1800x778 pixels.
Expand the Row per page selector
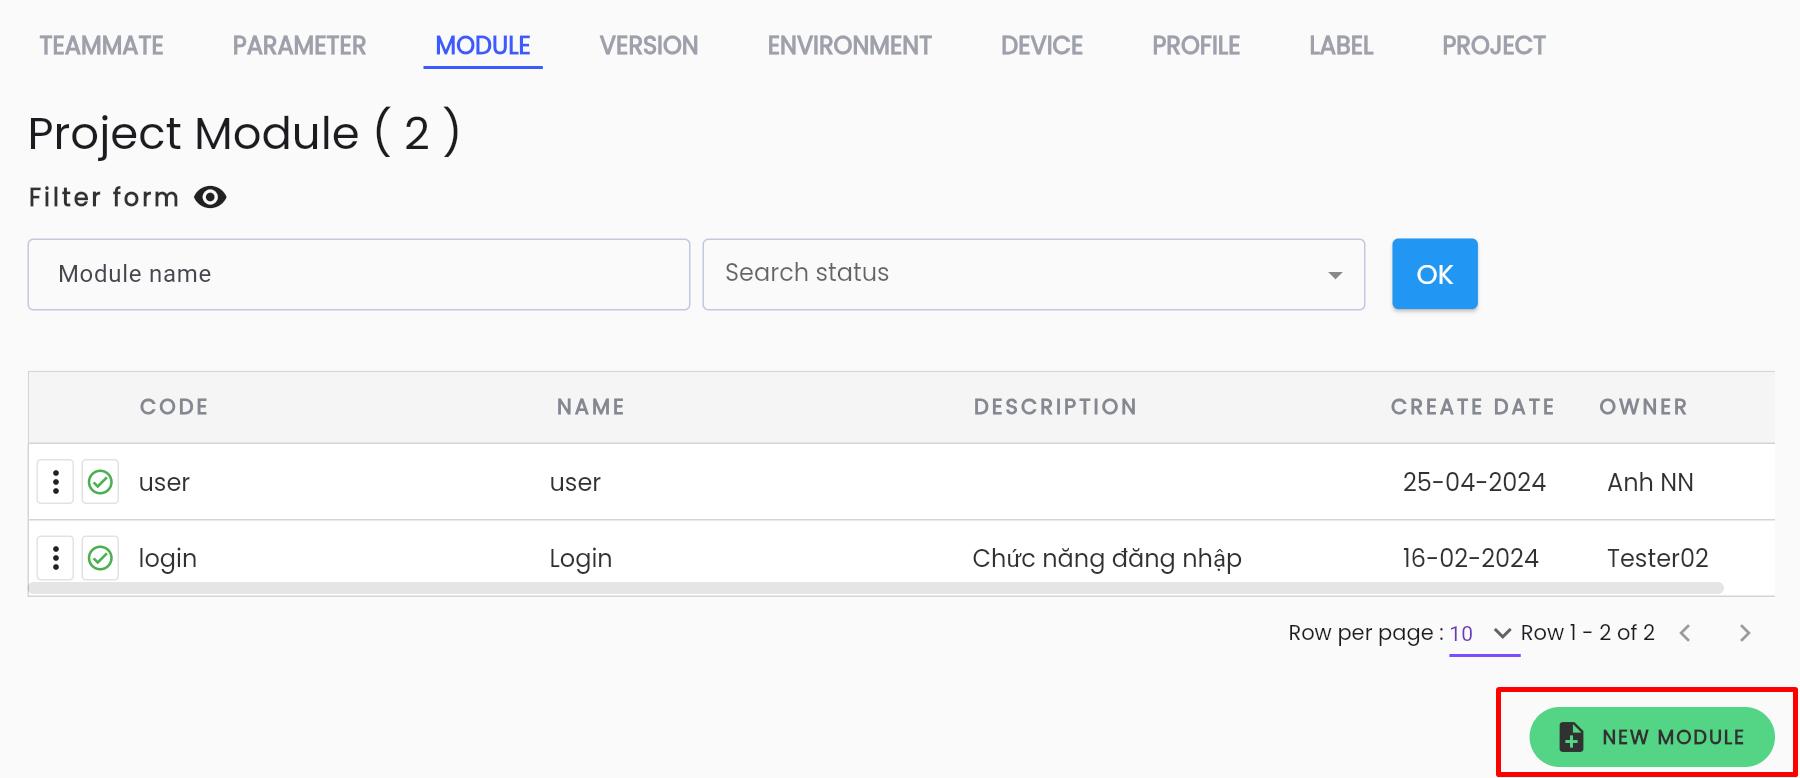[1484, 633]
